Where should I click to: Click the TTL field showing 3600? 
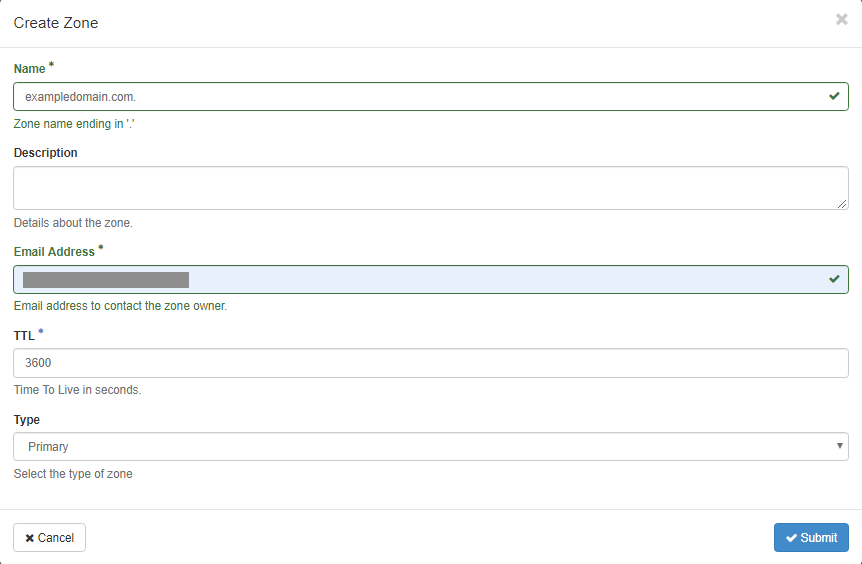(x=430, y=363)
